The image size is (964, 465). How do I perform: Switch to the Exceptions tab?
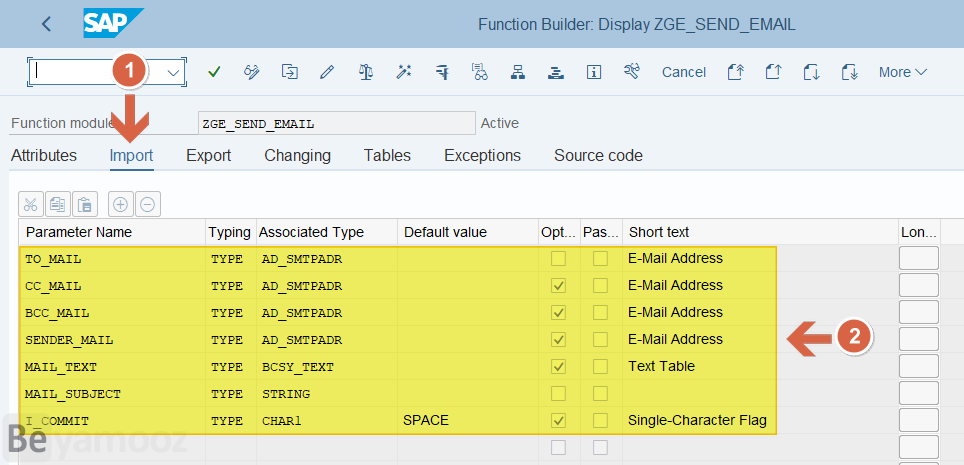pos(483,156)
